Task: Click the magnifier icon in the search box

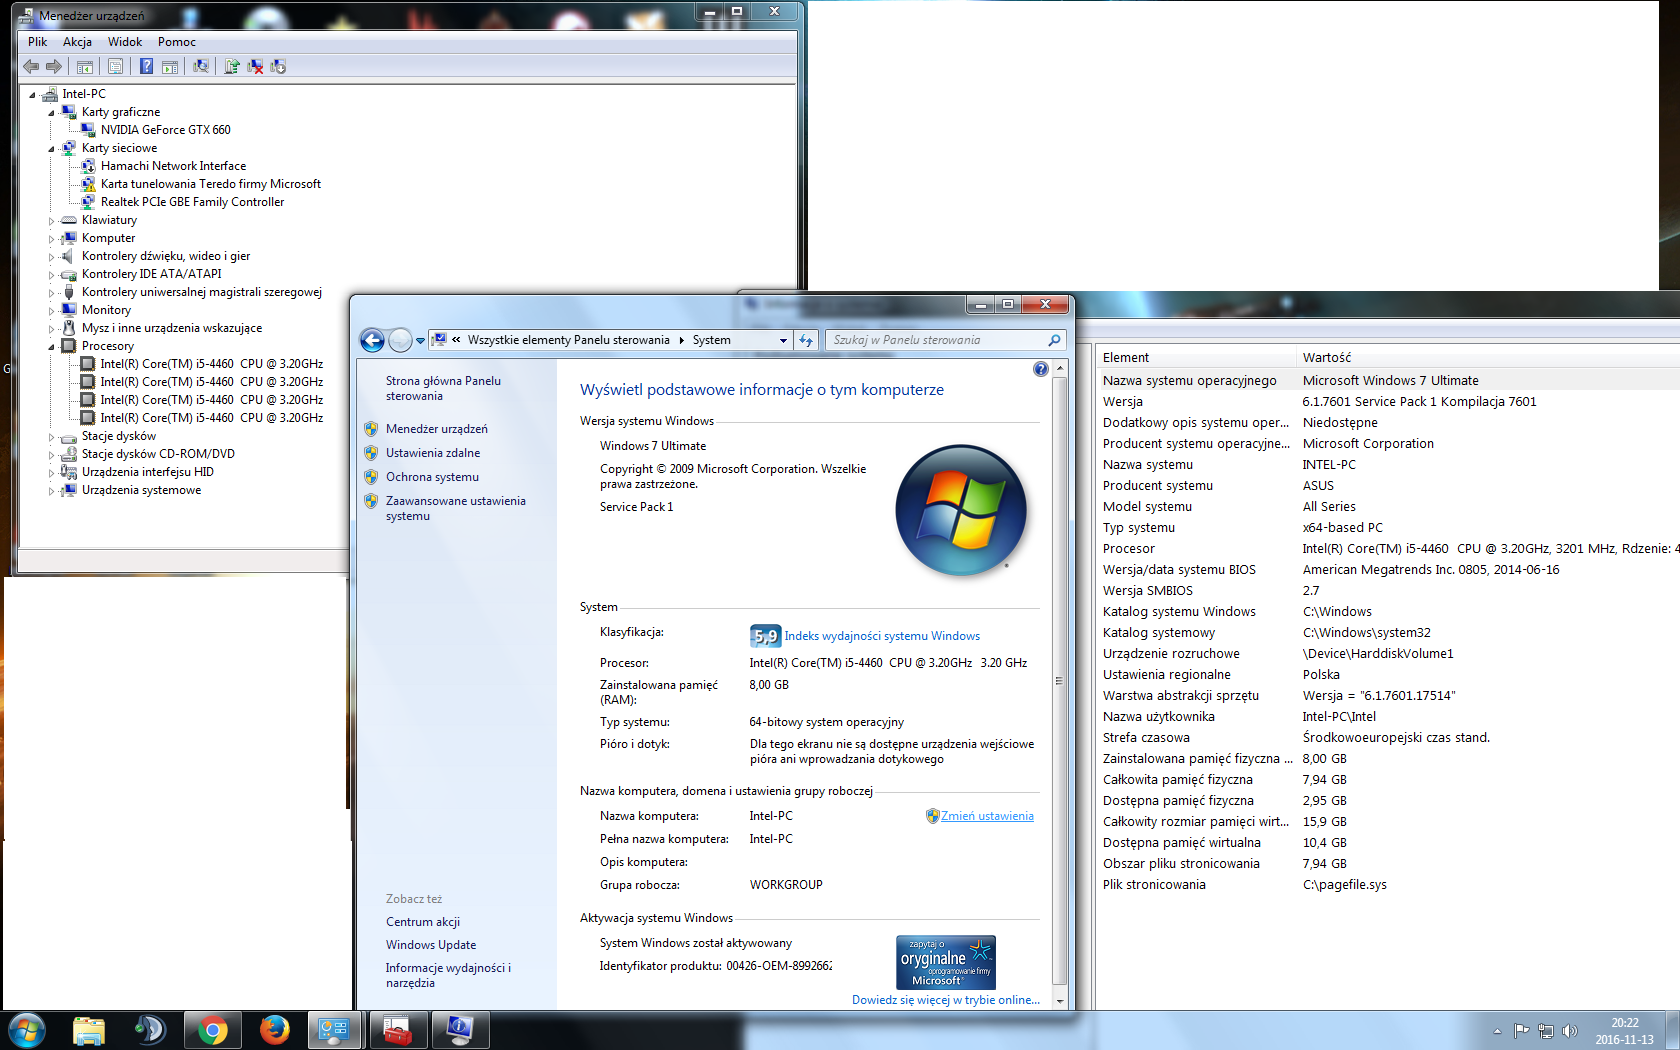Action: pyautogui.click(x=1054, y=340)
